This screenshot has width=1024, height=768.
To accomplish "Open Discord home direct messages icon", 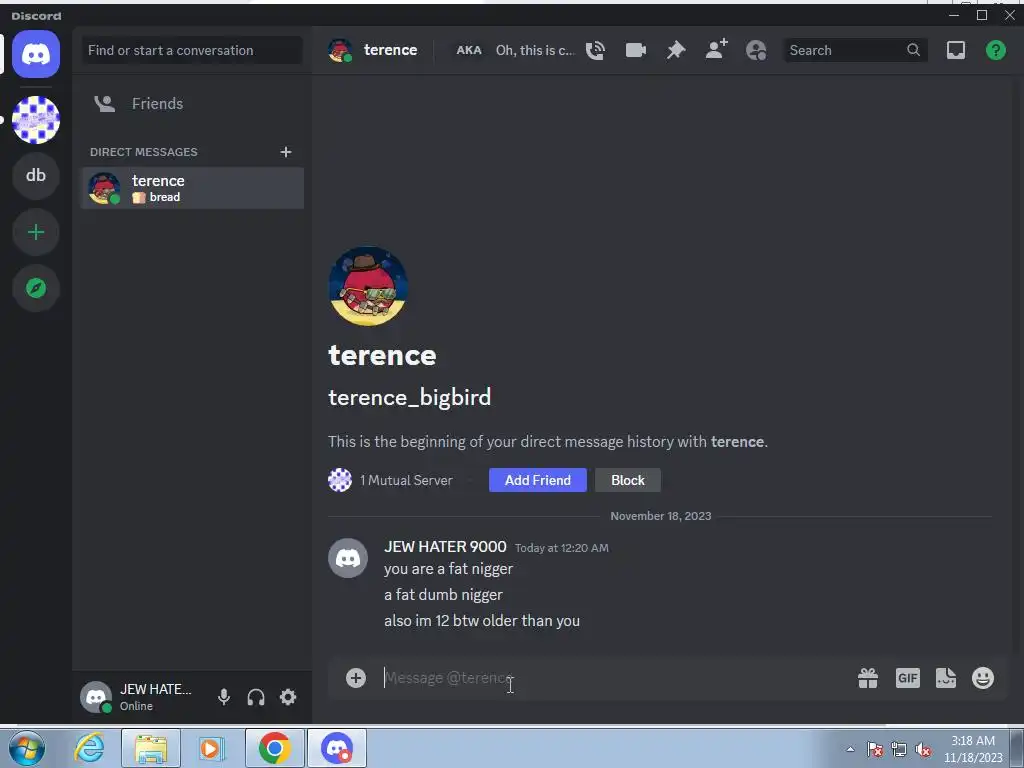I will tap(36, 54).
